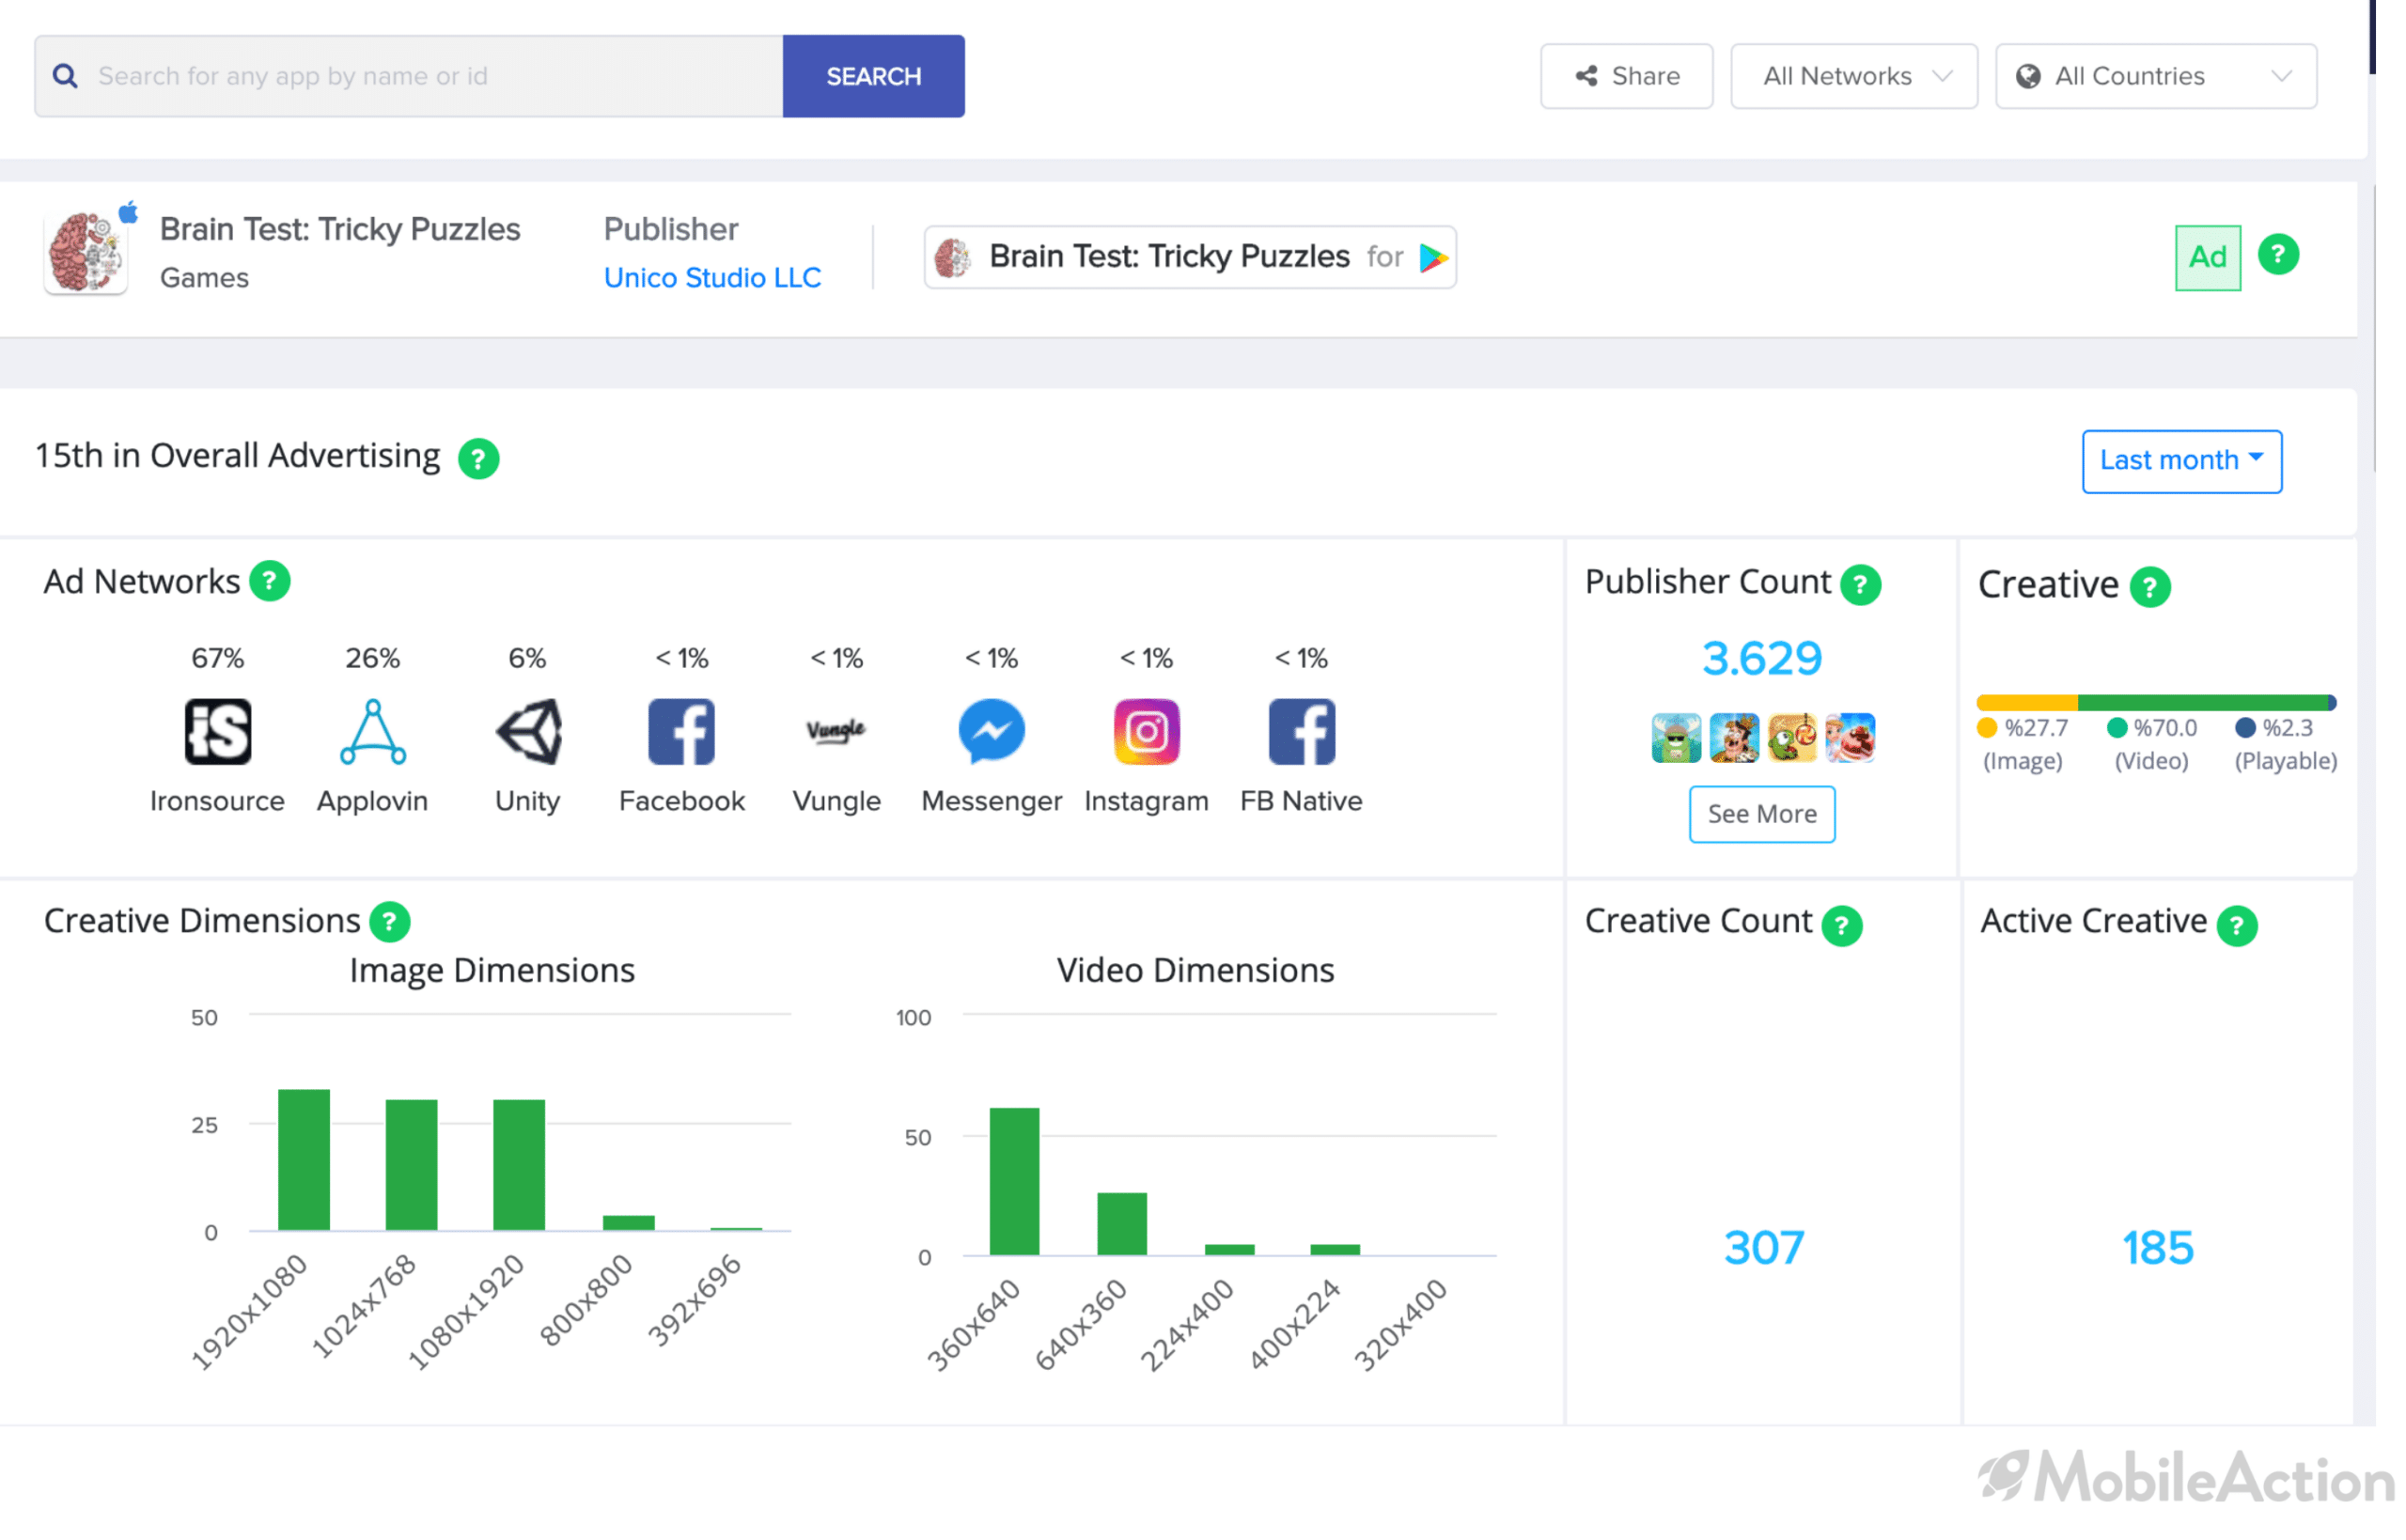Click the creative count value 307
Screen dimensions: 2406x1540
(x=1764, y=1248)
